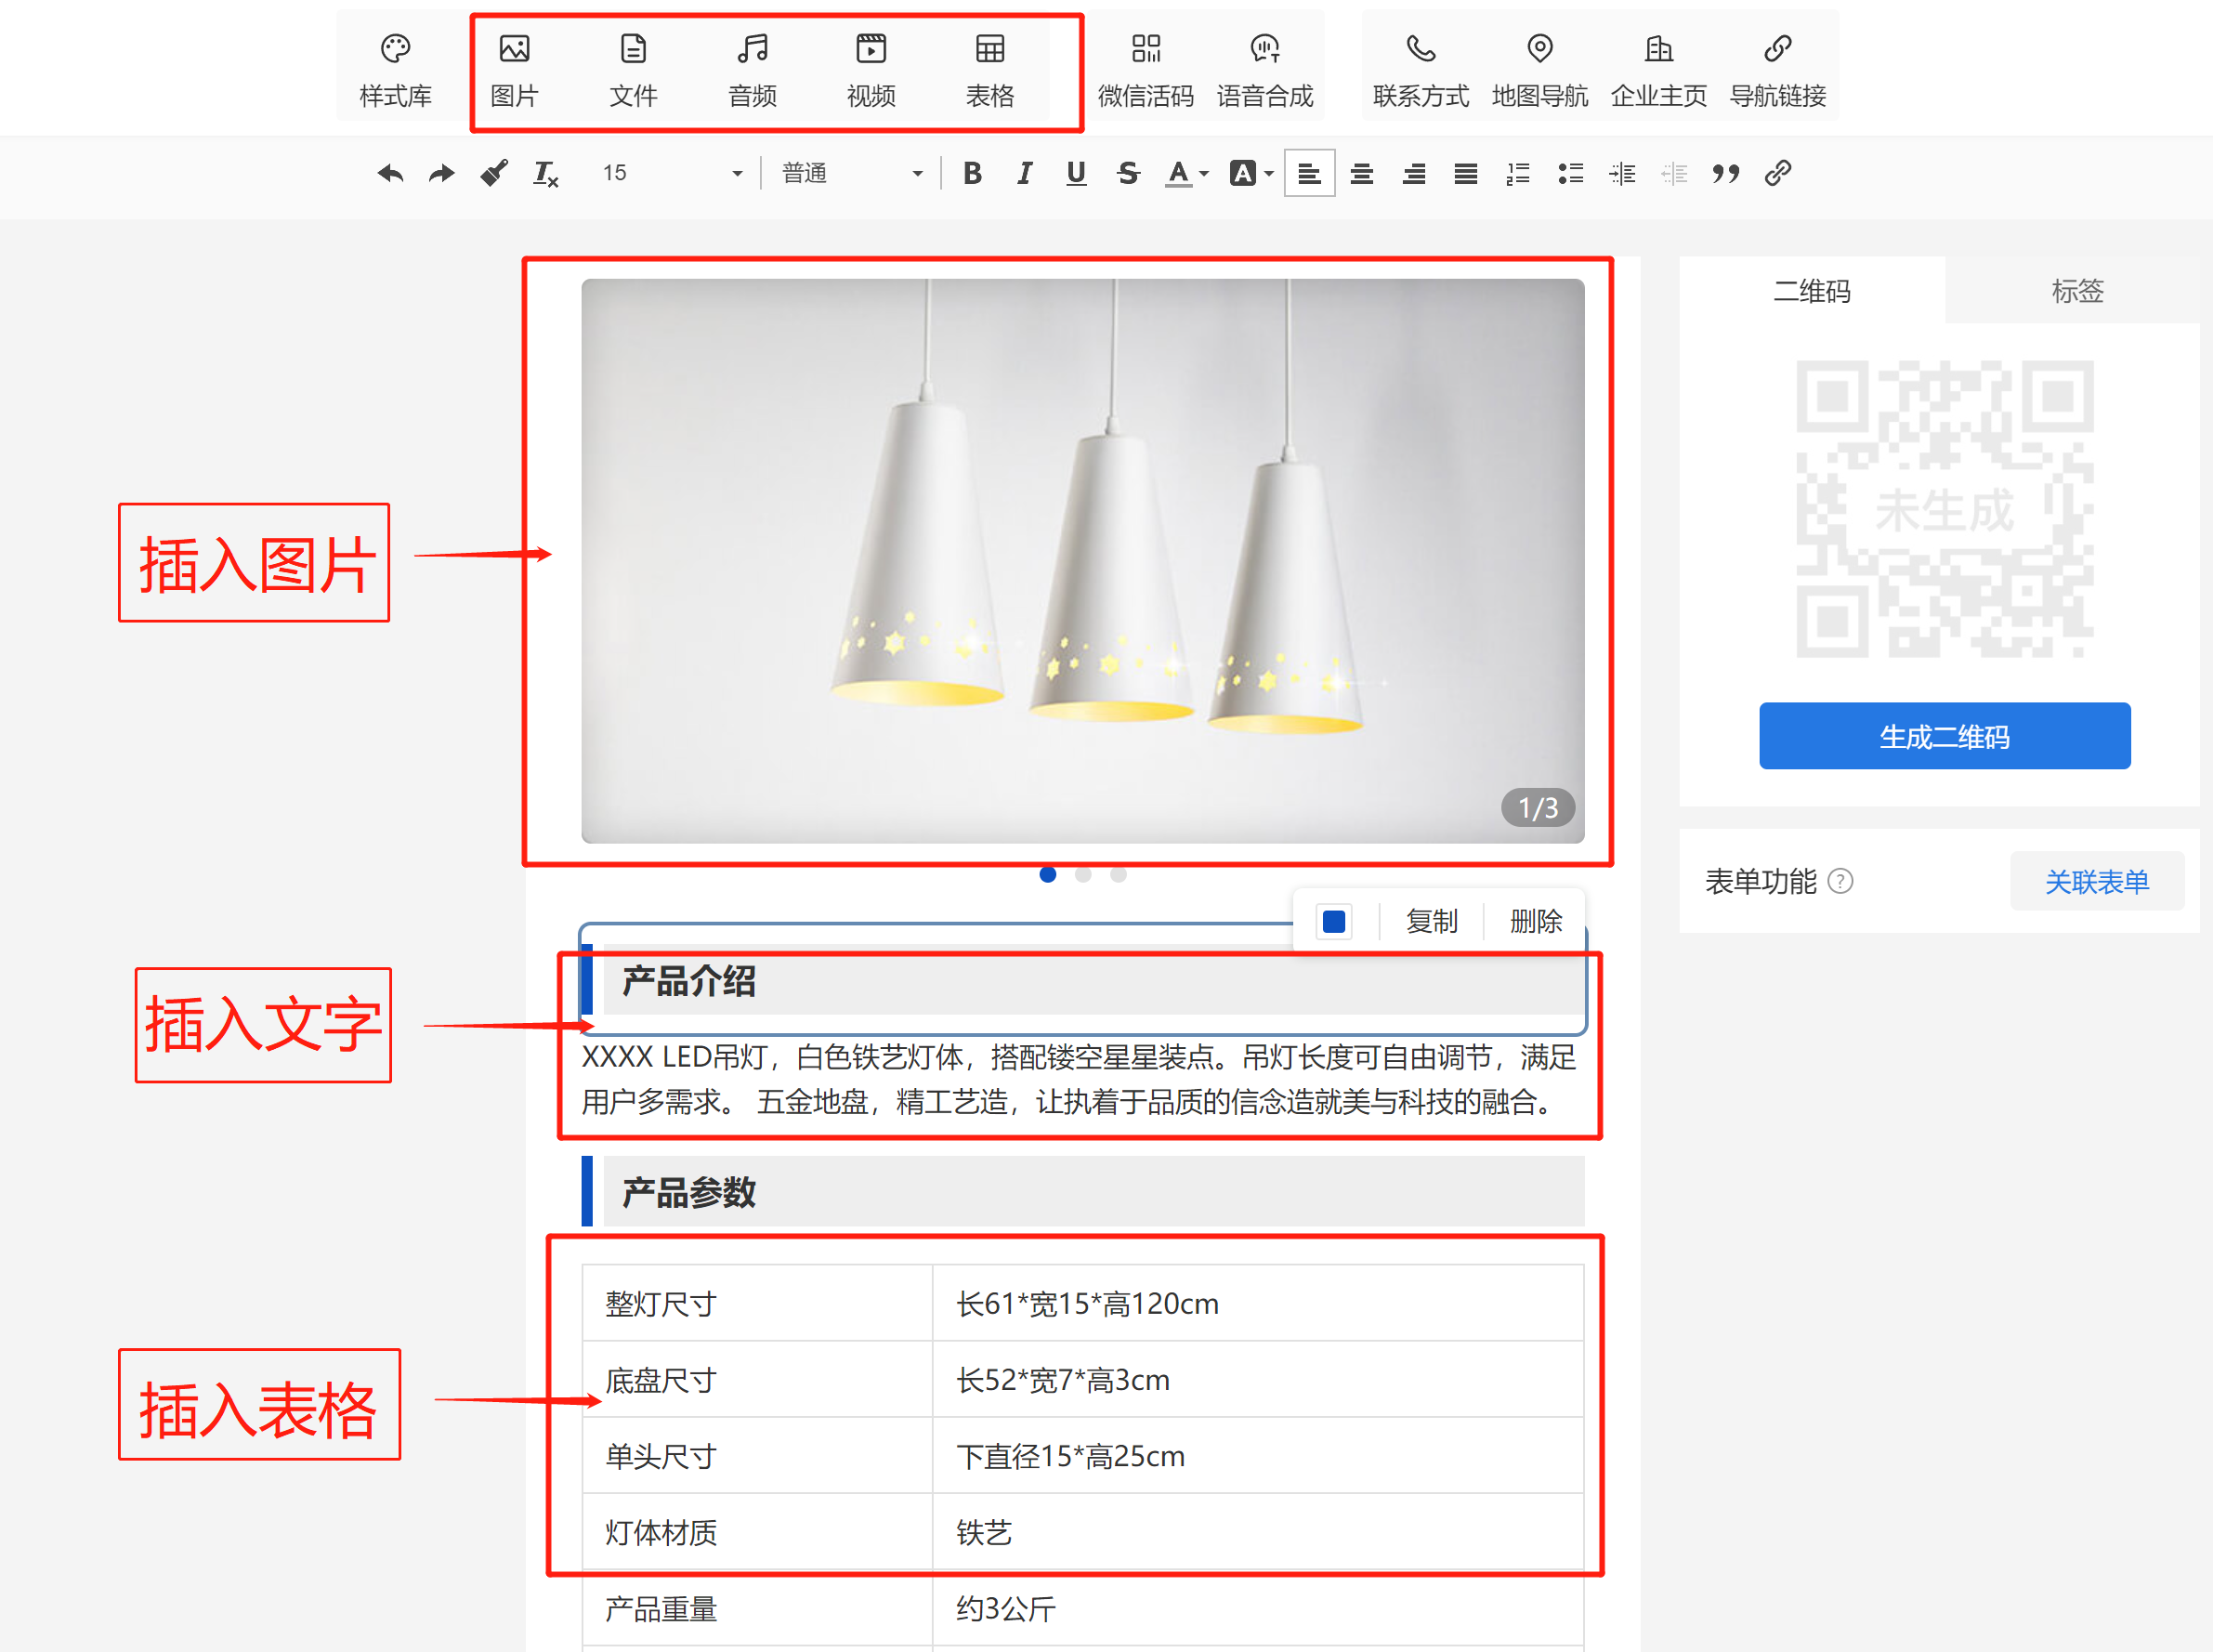
Task: Click the 关联表单 link
Action: [x=2096, y=882]
